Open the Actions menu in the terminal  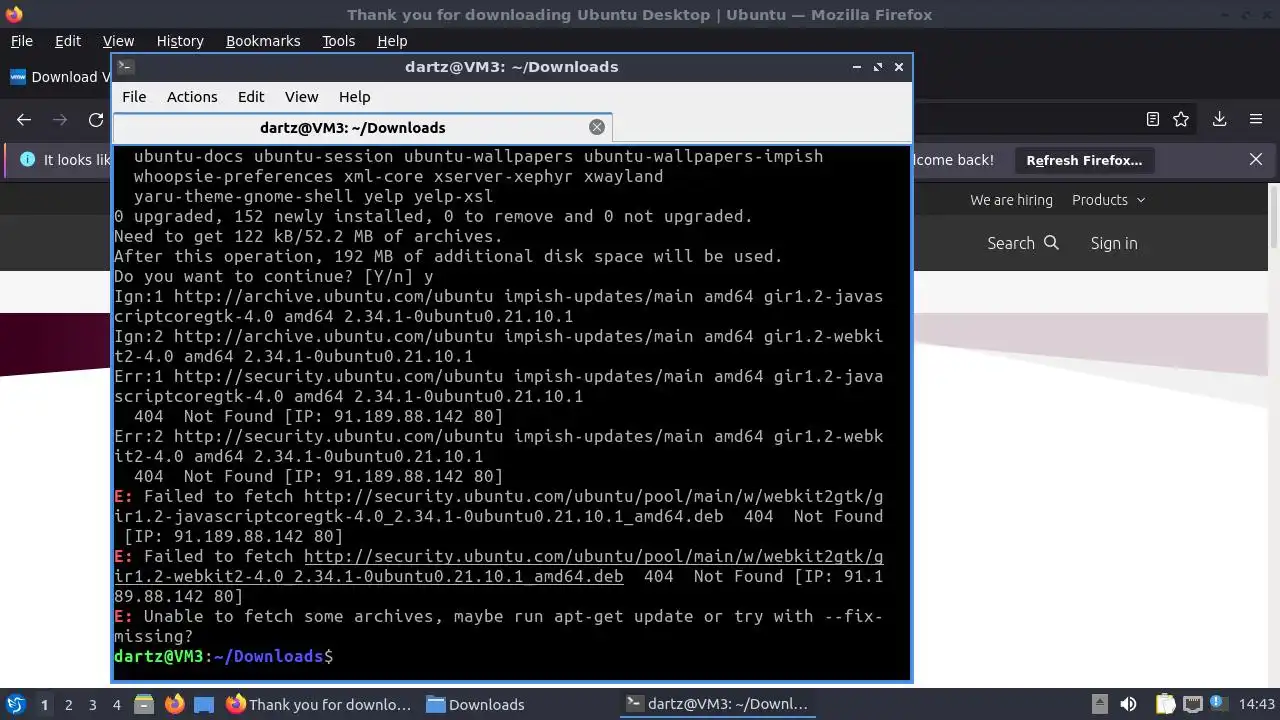coord(192,97)
